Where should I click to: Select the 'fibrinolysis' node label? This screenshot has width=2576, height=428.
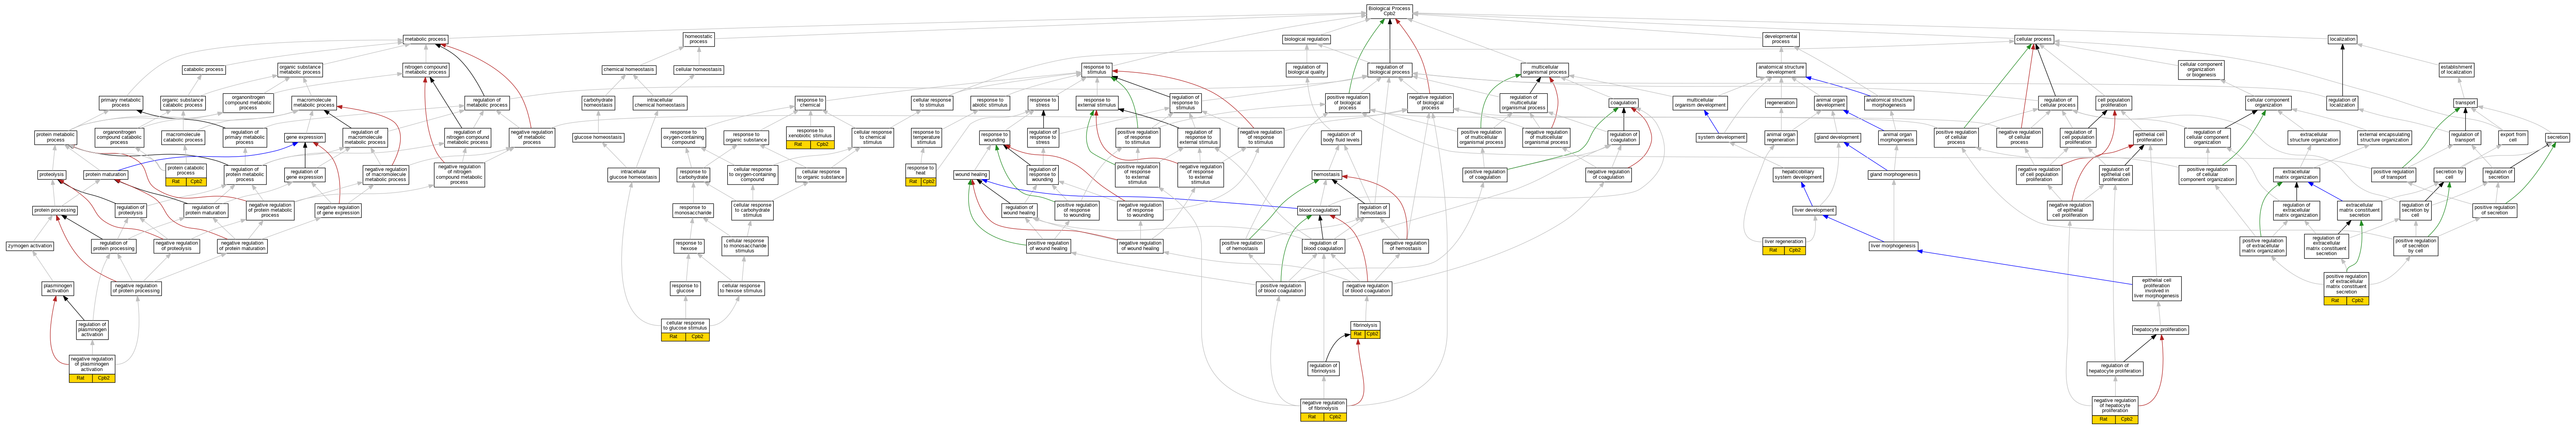[x=1365, y=325]
